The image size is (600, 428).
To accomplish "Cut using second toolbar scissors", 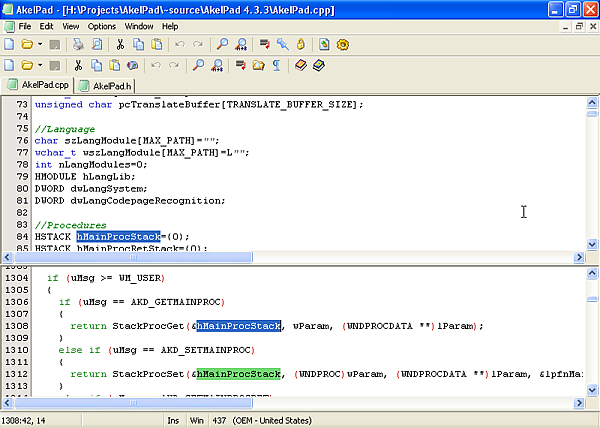I will pos(78,65).
